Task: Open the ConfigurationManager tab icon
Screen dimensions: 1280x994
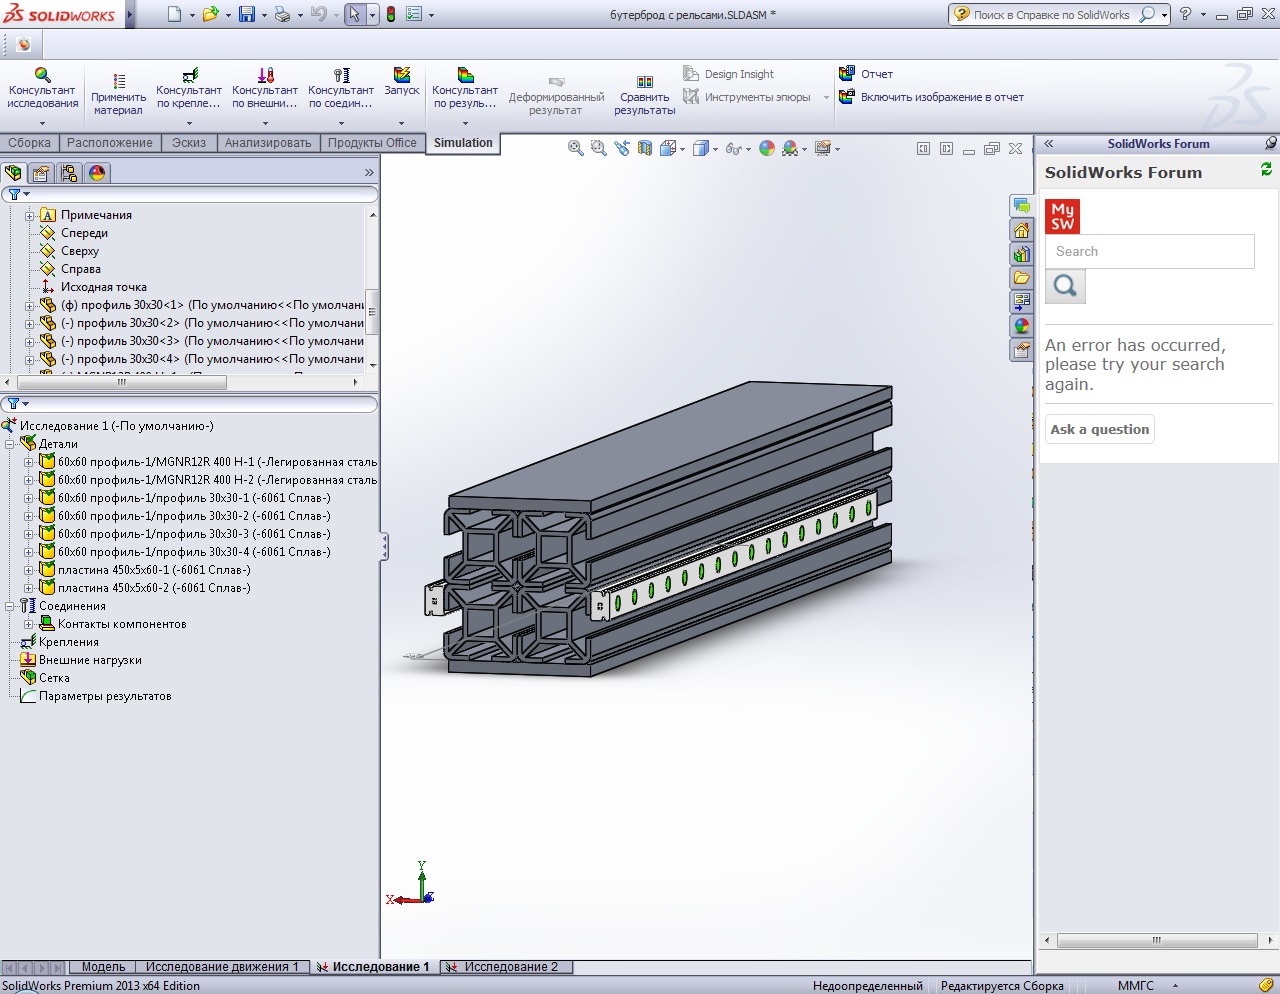Action: click(69, 173)
